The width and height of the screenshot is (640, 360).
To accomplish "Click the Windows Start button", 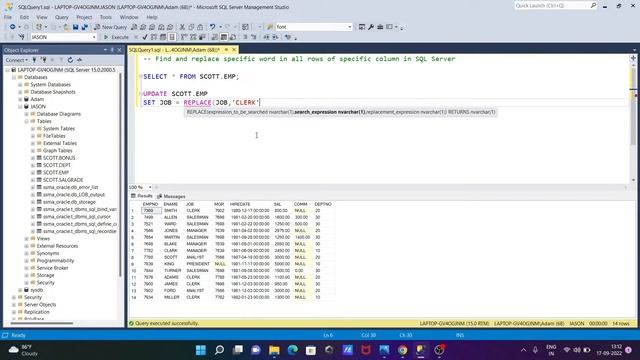I will 201,350.
